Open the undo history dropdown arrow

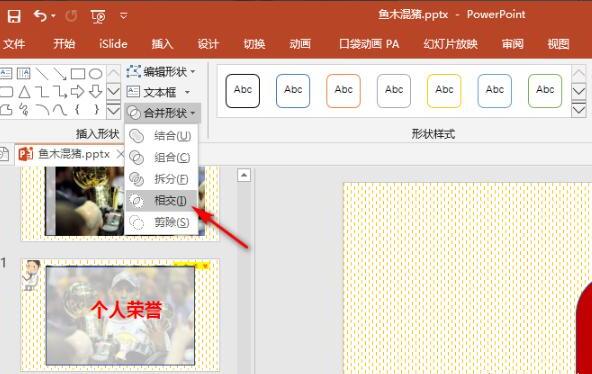53,16
